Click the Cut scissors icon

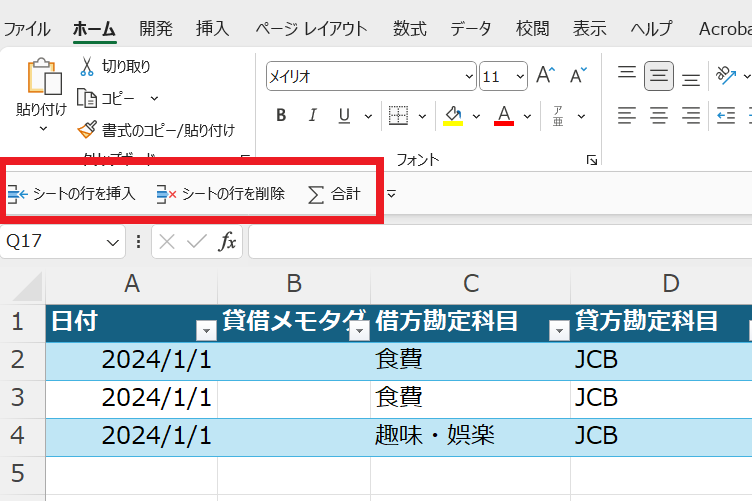tap(87, 67)
